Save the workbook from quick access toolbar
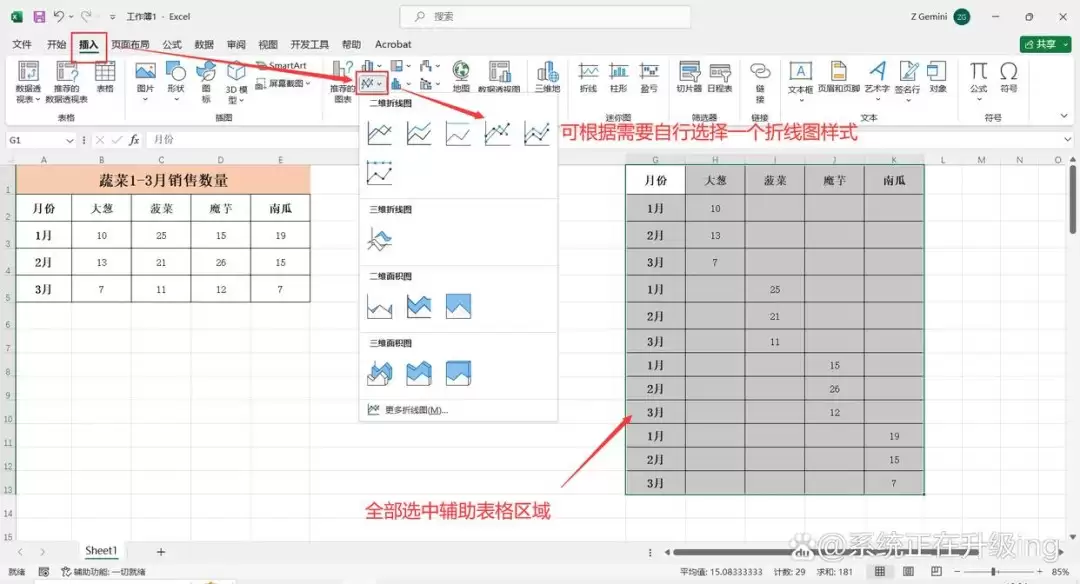This screenshot has height=584, width=1080. tap(39, 17)
